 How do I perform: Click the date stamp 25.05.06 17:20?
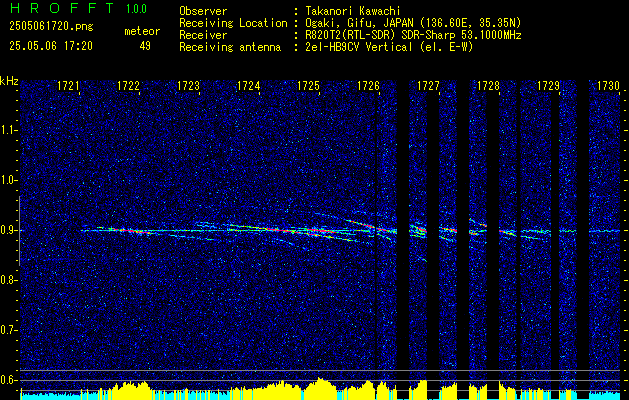click(51, 46)
